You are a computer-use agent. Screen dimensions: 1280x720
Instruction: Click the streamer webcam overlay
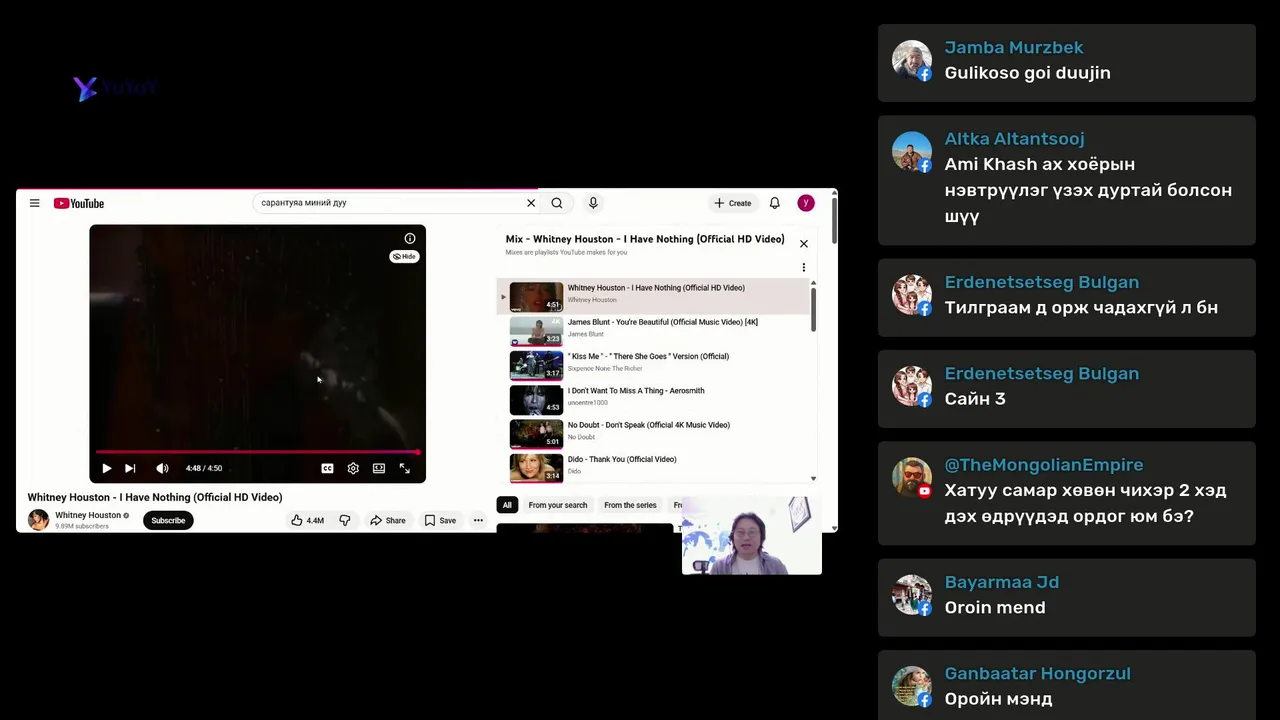[752, 536]
